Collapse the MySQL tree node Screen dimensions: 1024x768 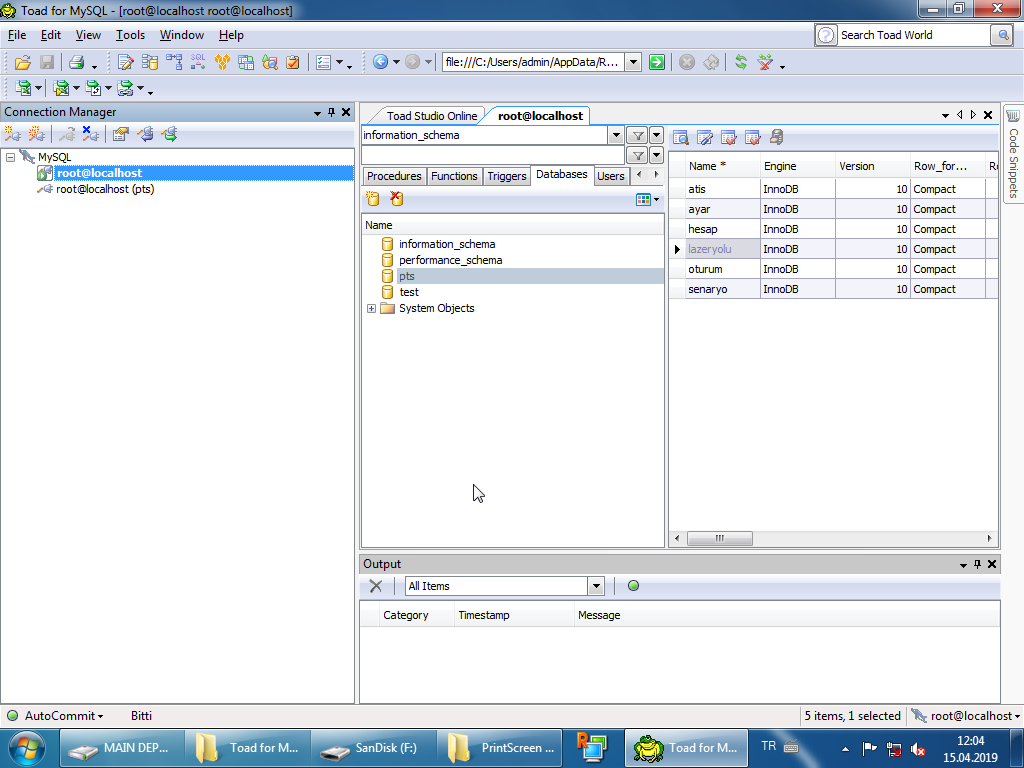click(10, 157)
